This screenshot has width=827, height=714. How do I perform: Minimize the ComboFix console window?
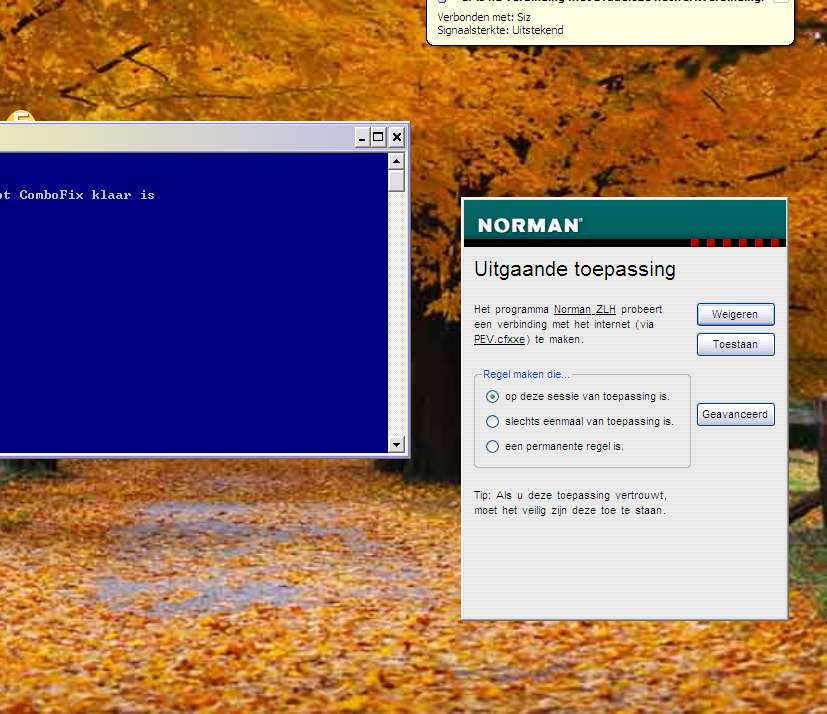[x=362, y=138]
